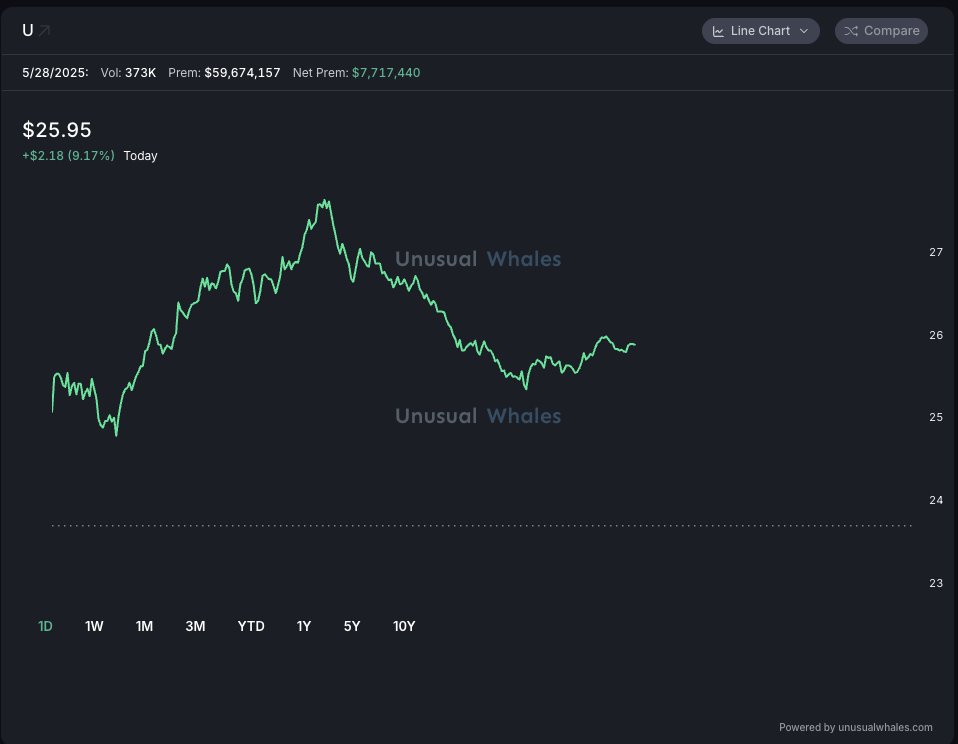Select the 1D time range tab

[x=45, y=626]
